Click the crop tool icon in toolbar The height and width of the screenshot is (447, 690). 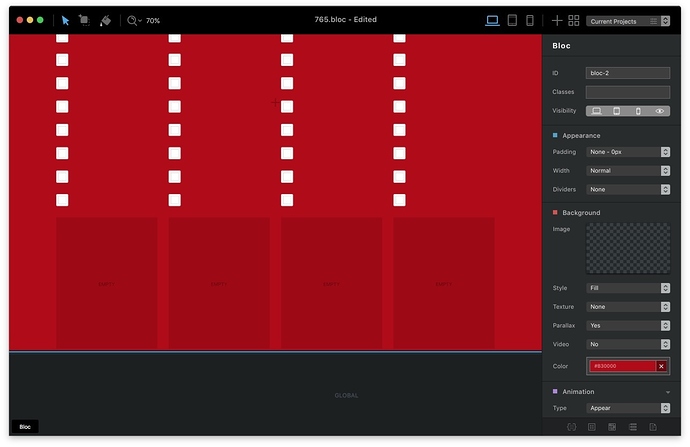[x=84, y=20]
